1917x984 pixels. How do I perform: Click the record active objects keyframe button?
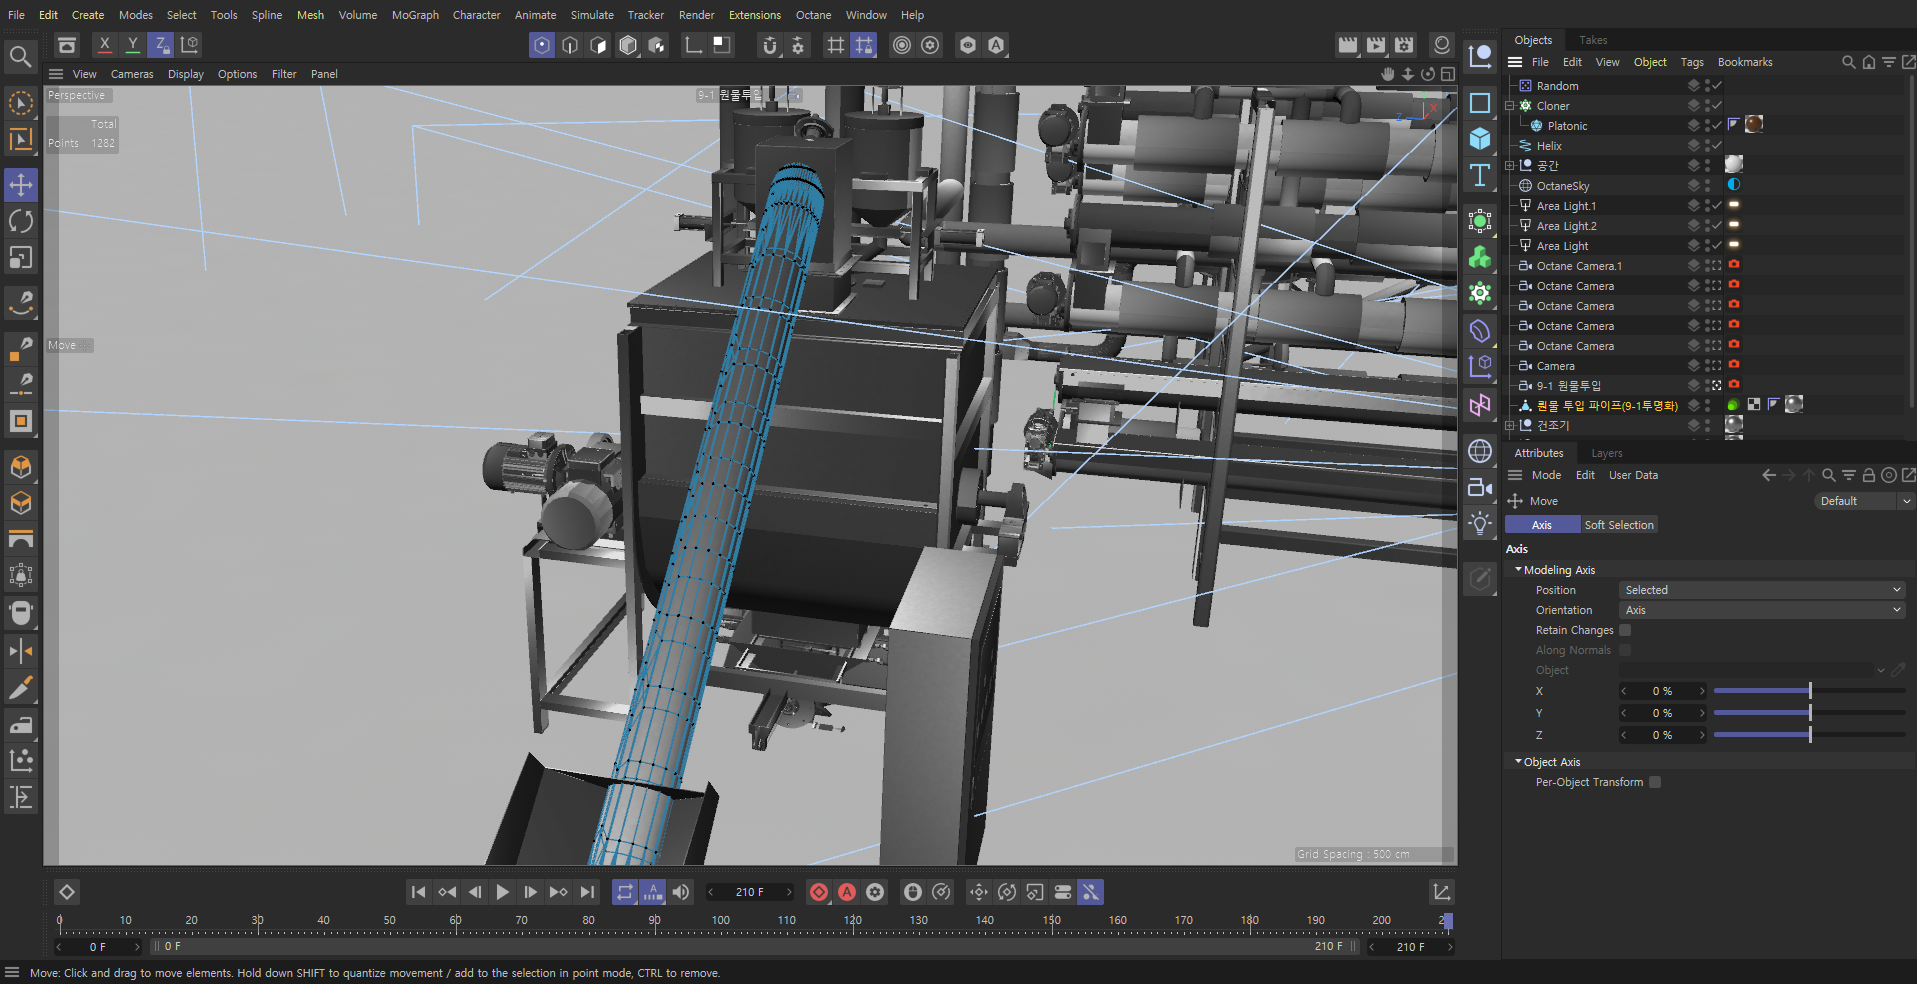point(819,892)
